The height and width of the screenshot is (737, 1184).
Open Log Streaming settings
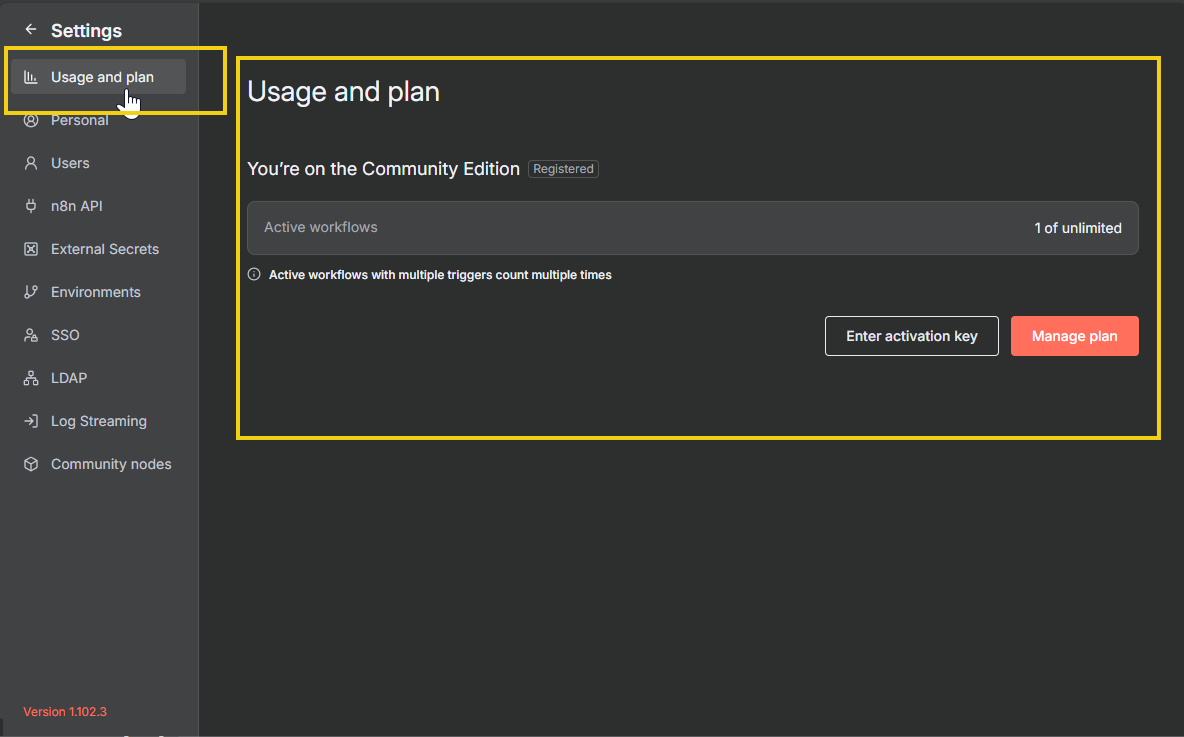tap(98, 421)
